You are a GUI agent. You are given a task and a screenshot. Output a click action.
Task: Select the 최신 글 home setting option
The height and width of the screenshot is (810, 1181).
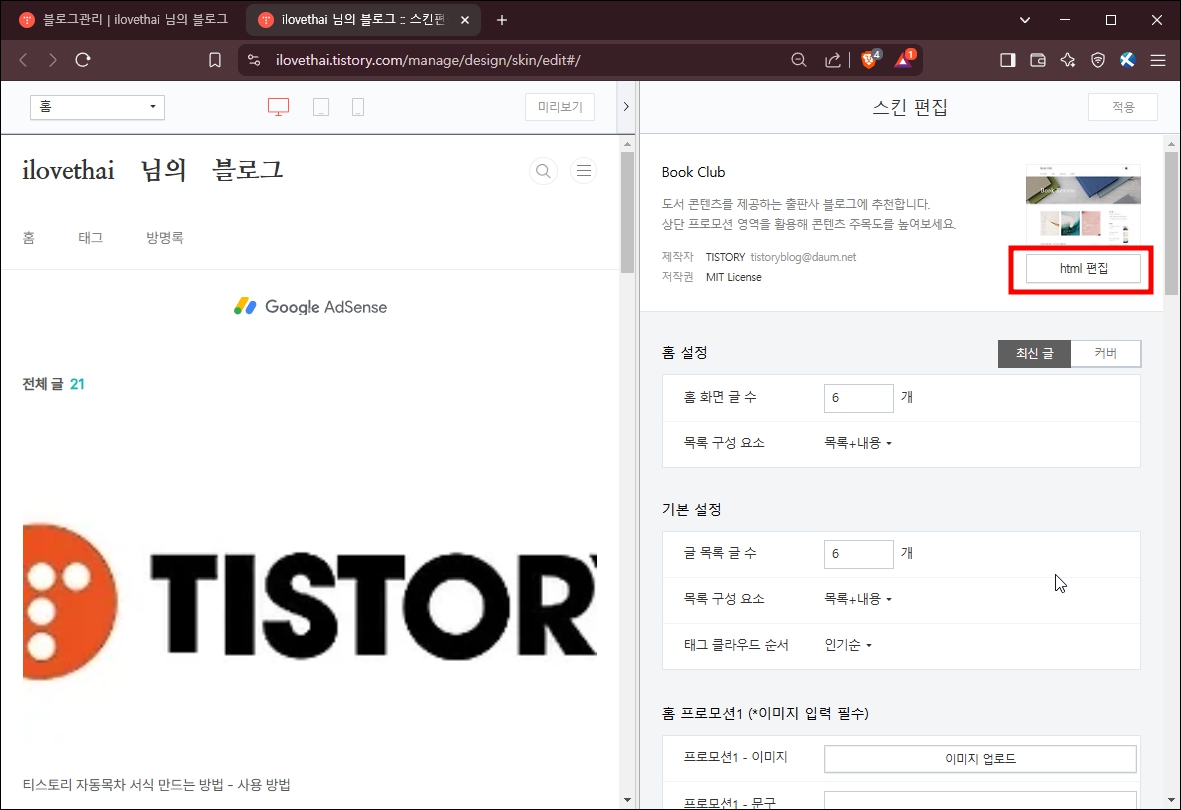pos(1034,353)
